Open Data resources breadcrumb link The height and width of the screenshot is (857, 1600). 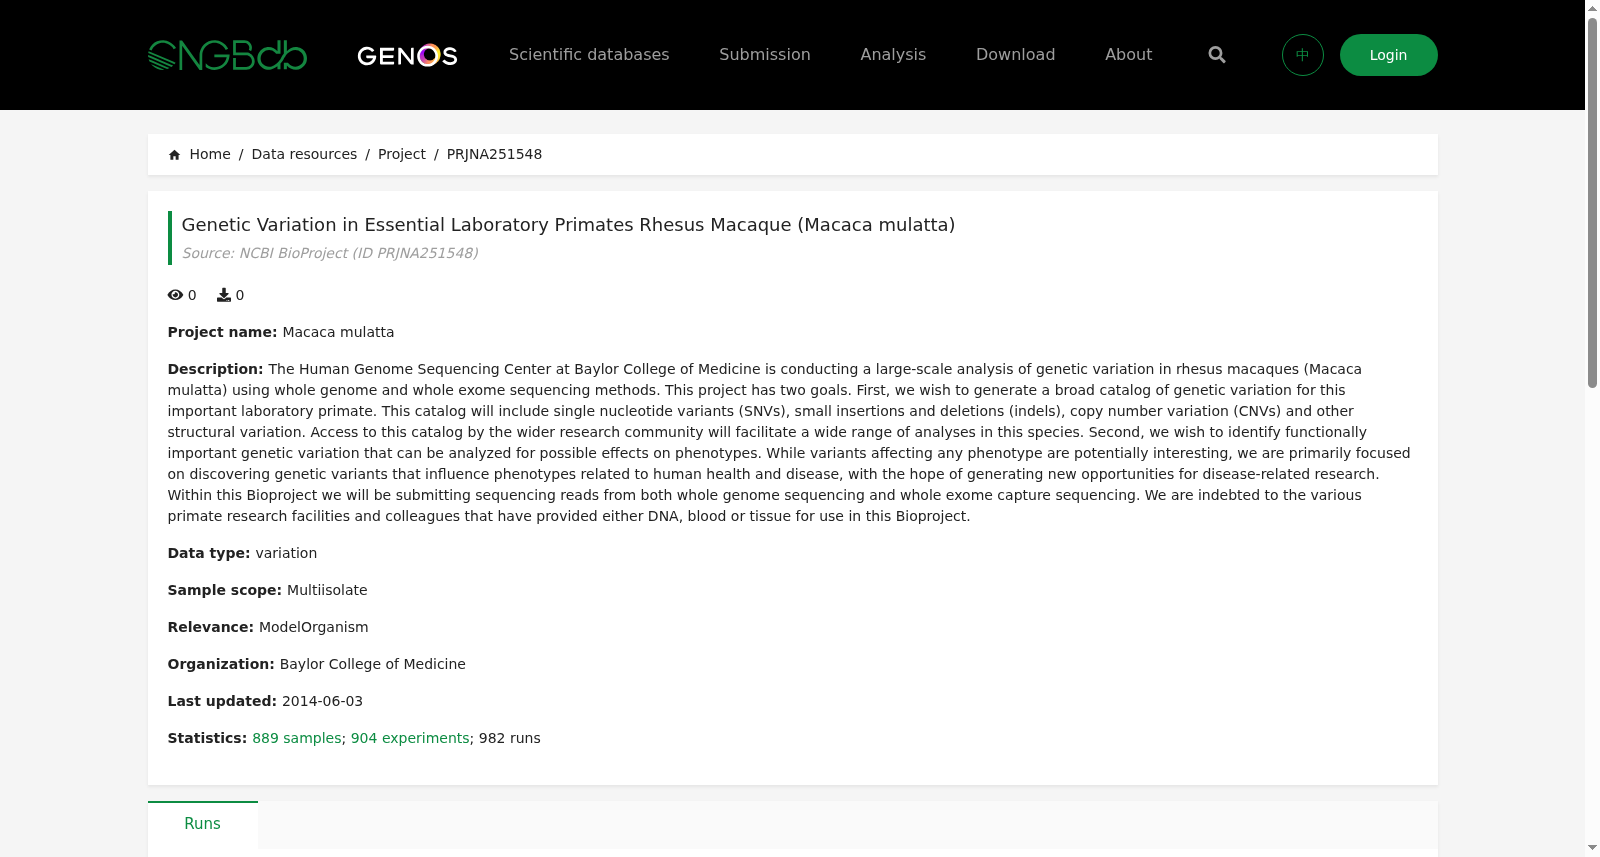coord(304,154)
